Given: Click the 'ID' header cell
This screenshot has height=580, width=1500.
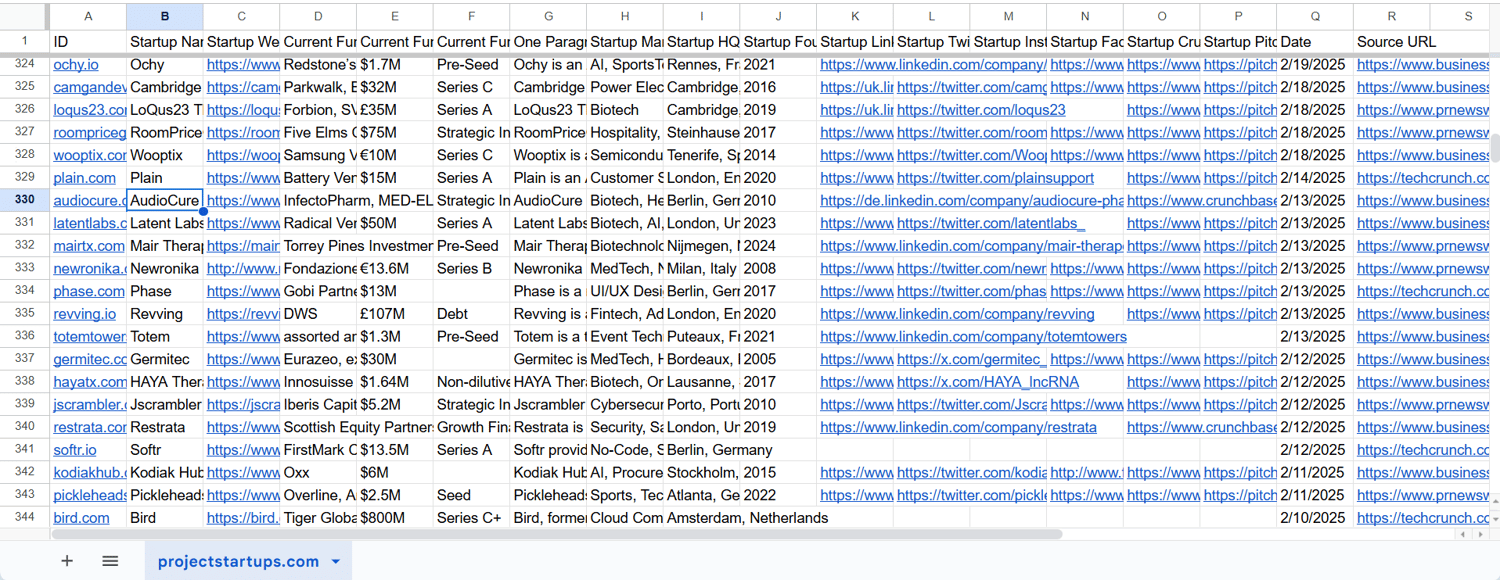Looking at the screenshot, I should click(x=88, y=42).
